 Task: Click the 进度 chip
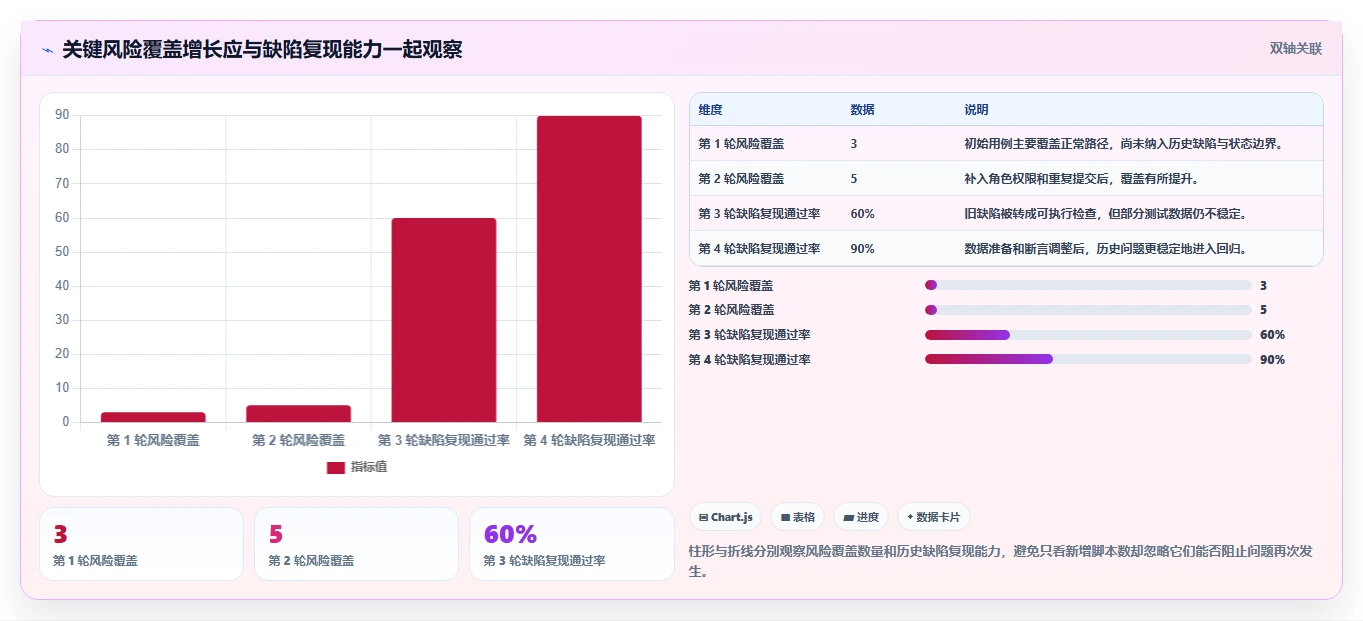pyautogui.click(x=861, y=517)
